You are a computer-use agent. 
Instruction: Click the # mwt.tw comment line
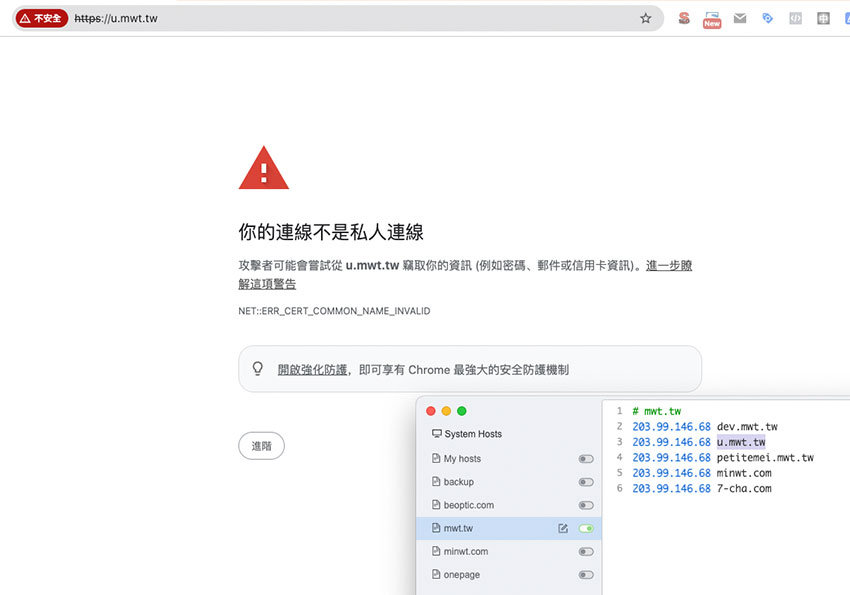[x=656, y=411]
